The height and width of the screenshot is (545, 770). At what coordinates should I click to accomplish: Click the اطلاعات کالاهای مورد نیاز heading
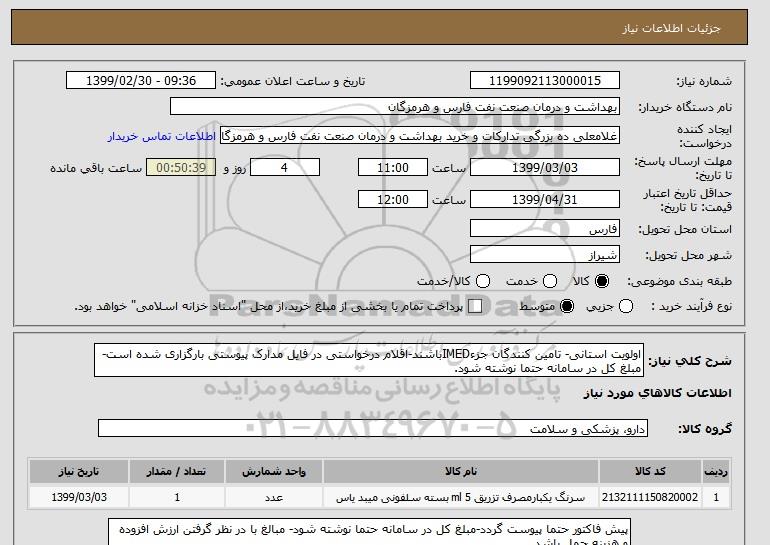pyautogui.click(x=658, y=393)
